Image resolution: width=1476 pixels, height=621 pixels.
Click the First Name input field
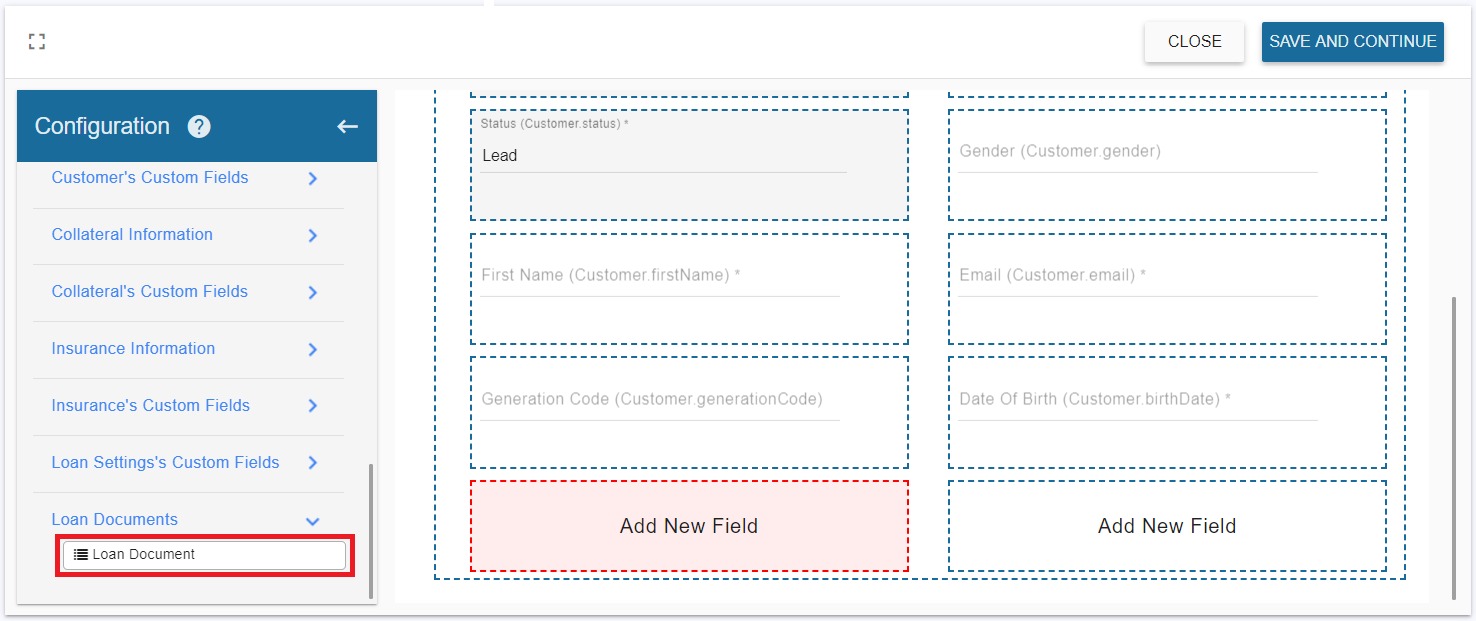point(660,276)
